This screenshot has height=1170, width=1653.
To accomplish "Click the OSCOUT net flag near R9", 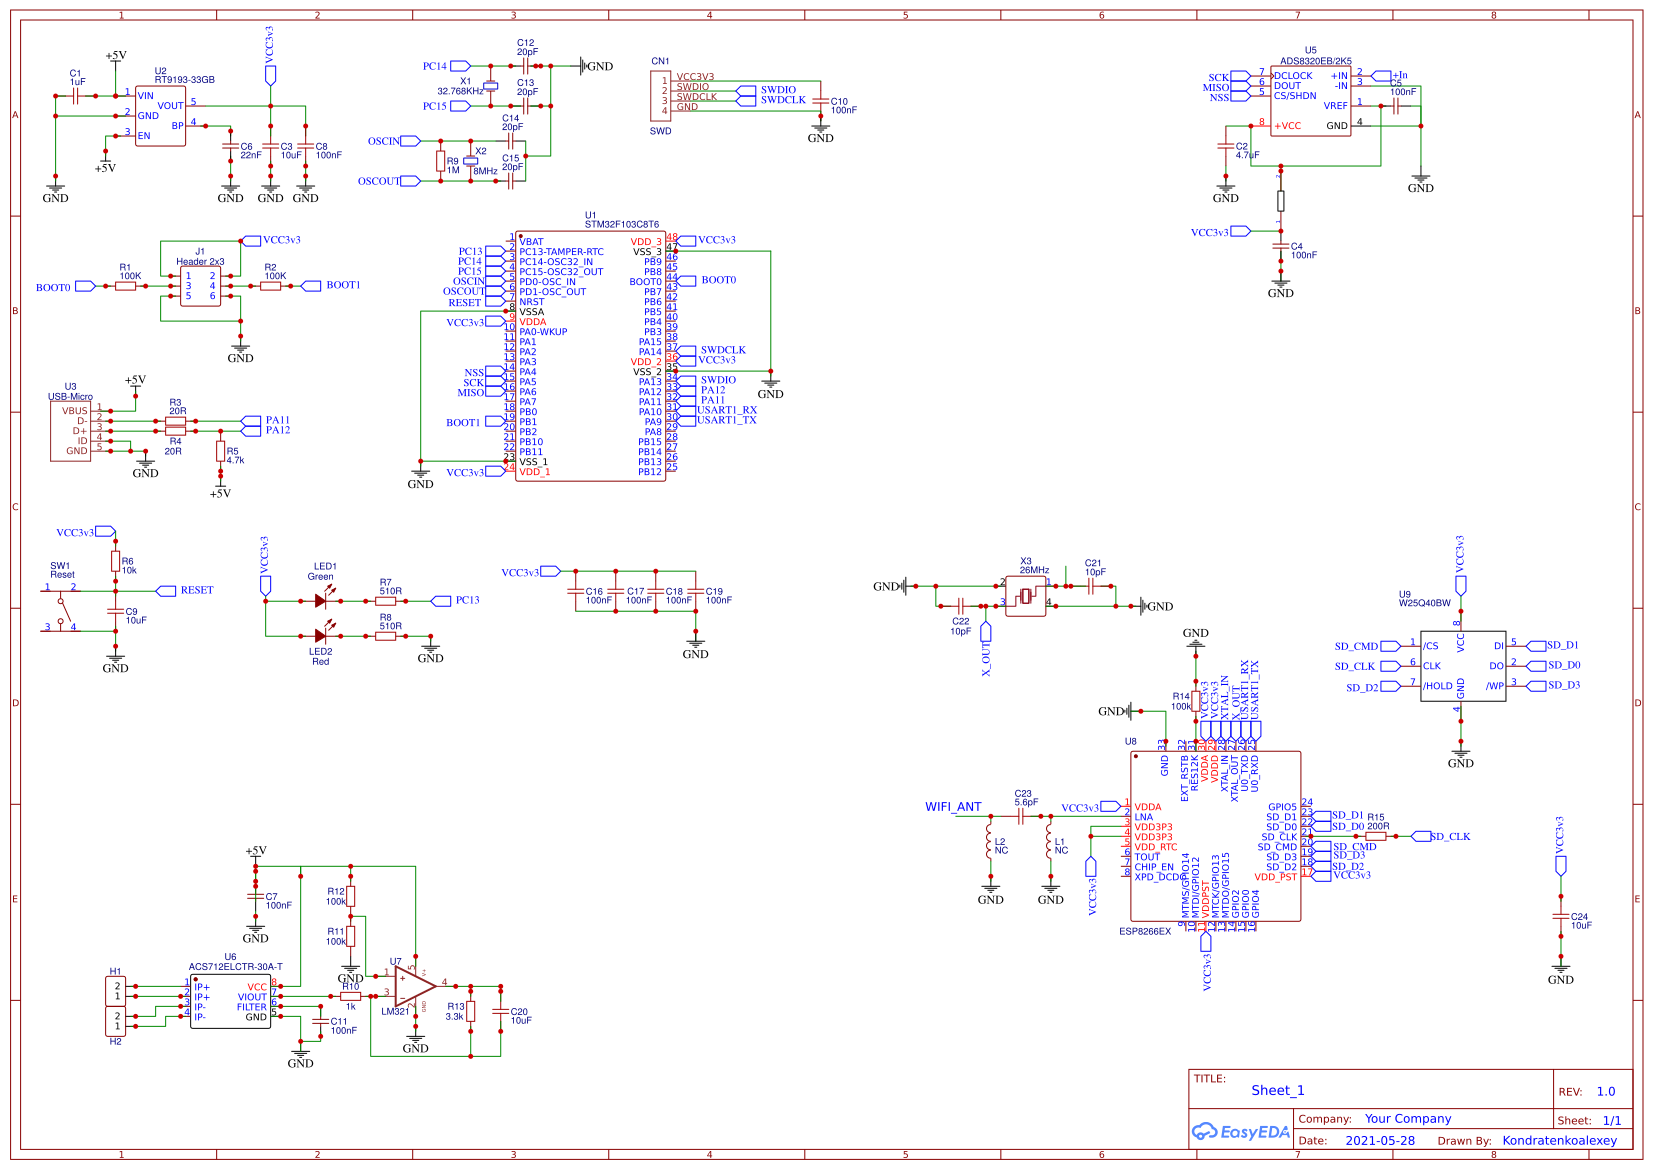I will pos(389,181).
